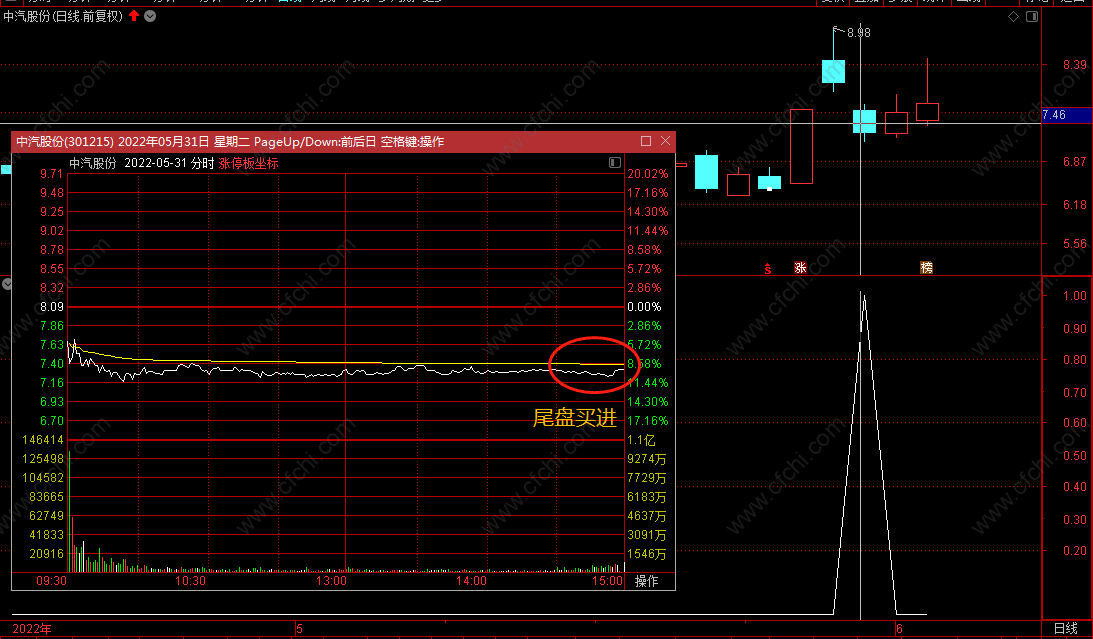Select the tall red limit-up candlestick
This screenshot has width=1093, height=639.
801,146
